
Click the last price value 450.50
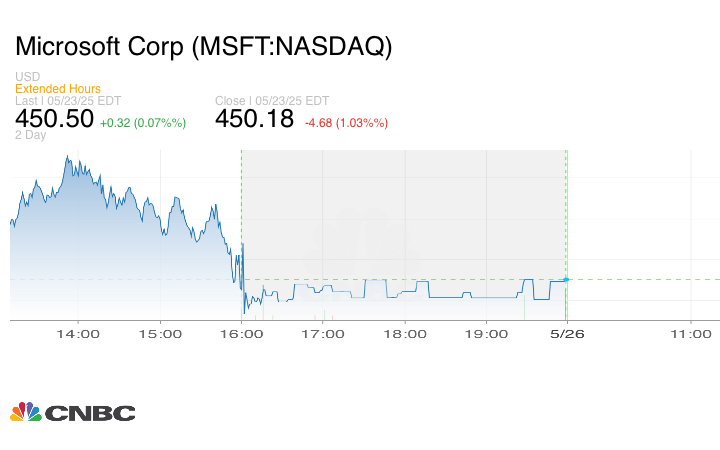pos(54,119)
